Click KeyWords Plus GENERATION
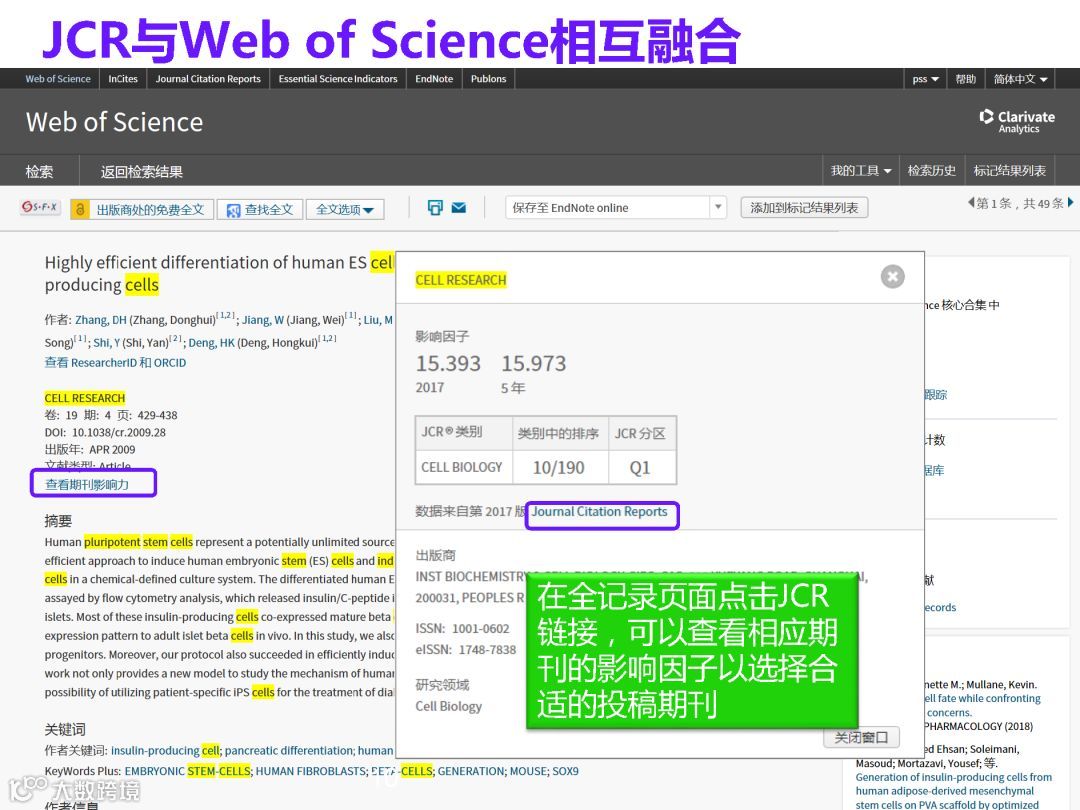The width and height of the screenshot is (1080, 810). pyautogui.click(x=471, y=771)
